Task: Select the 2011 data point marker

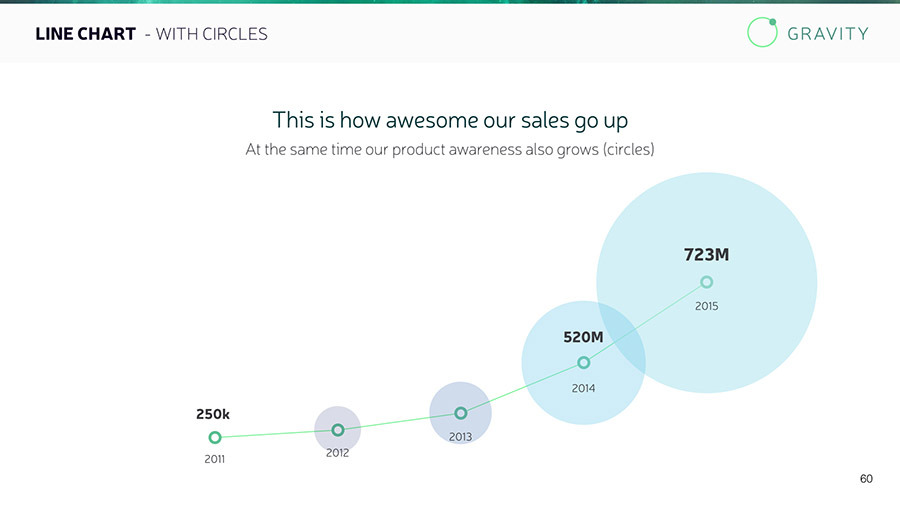Action: pyautogui.click(x=215, y=437)
